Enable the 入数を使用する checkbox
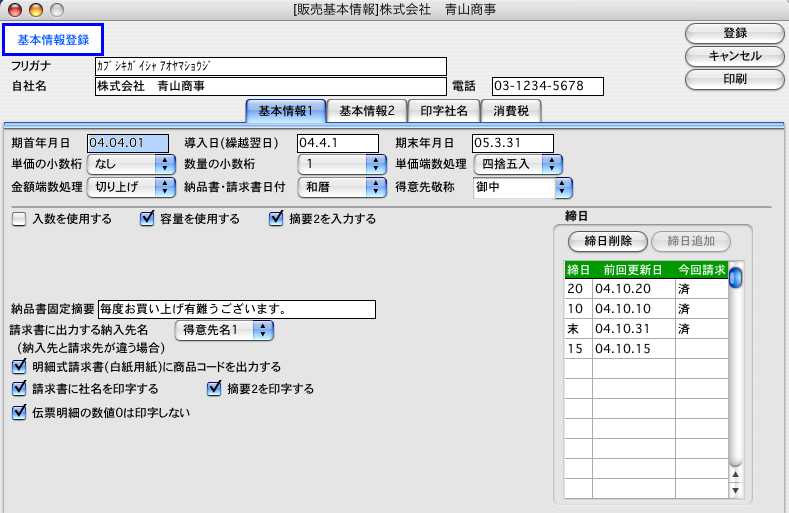The height and width of the screenshot is (513, 789). point(20,219)
